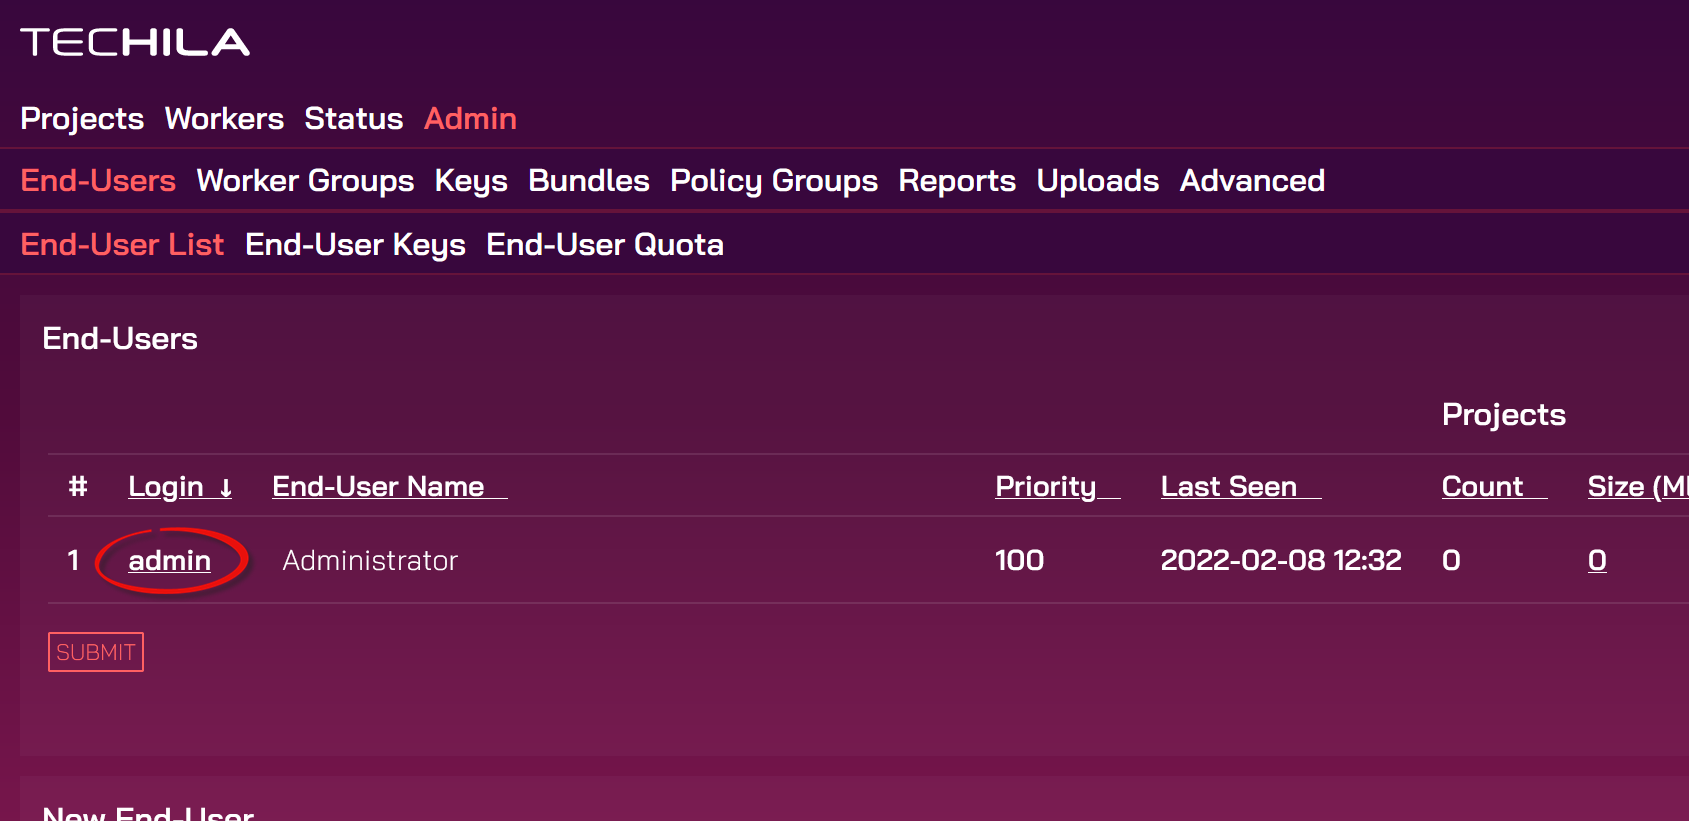Sort by End-User Name column
1689x821 pixels.
tap(378, 487)
